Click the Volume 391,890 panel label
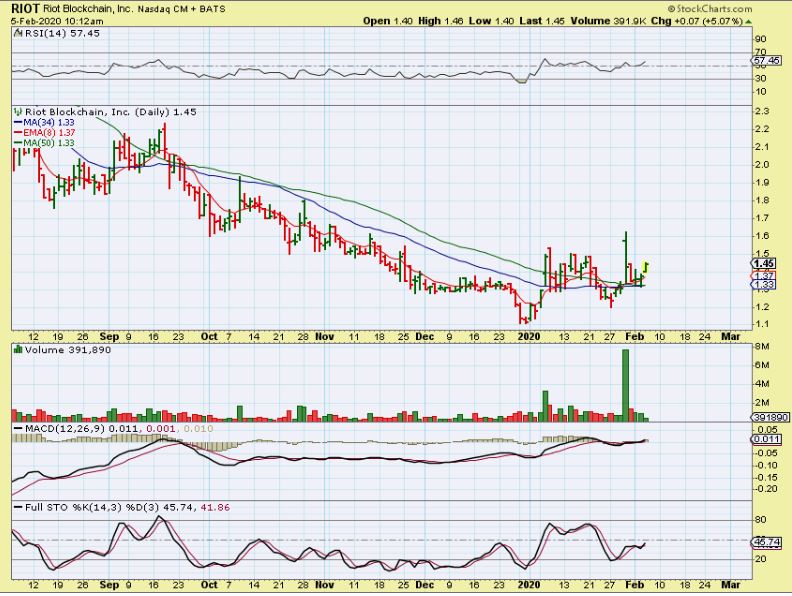 point(67,350)
